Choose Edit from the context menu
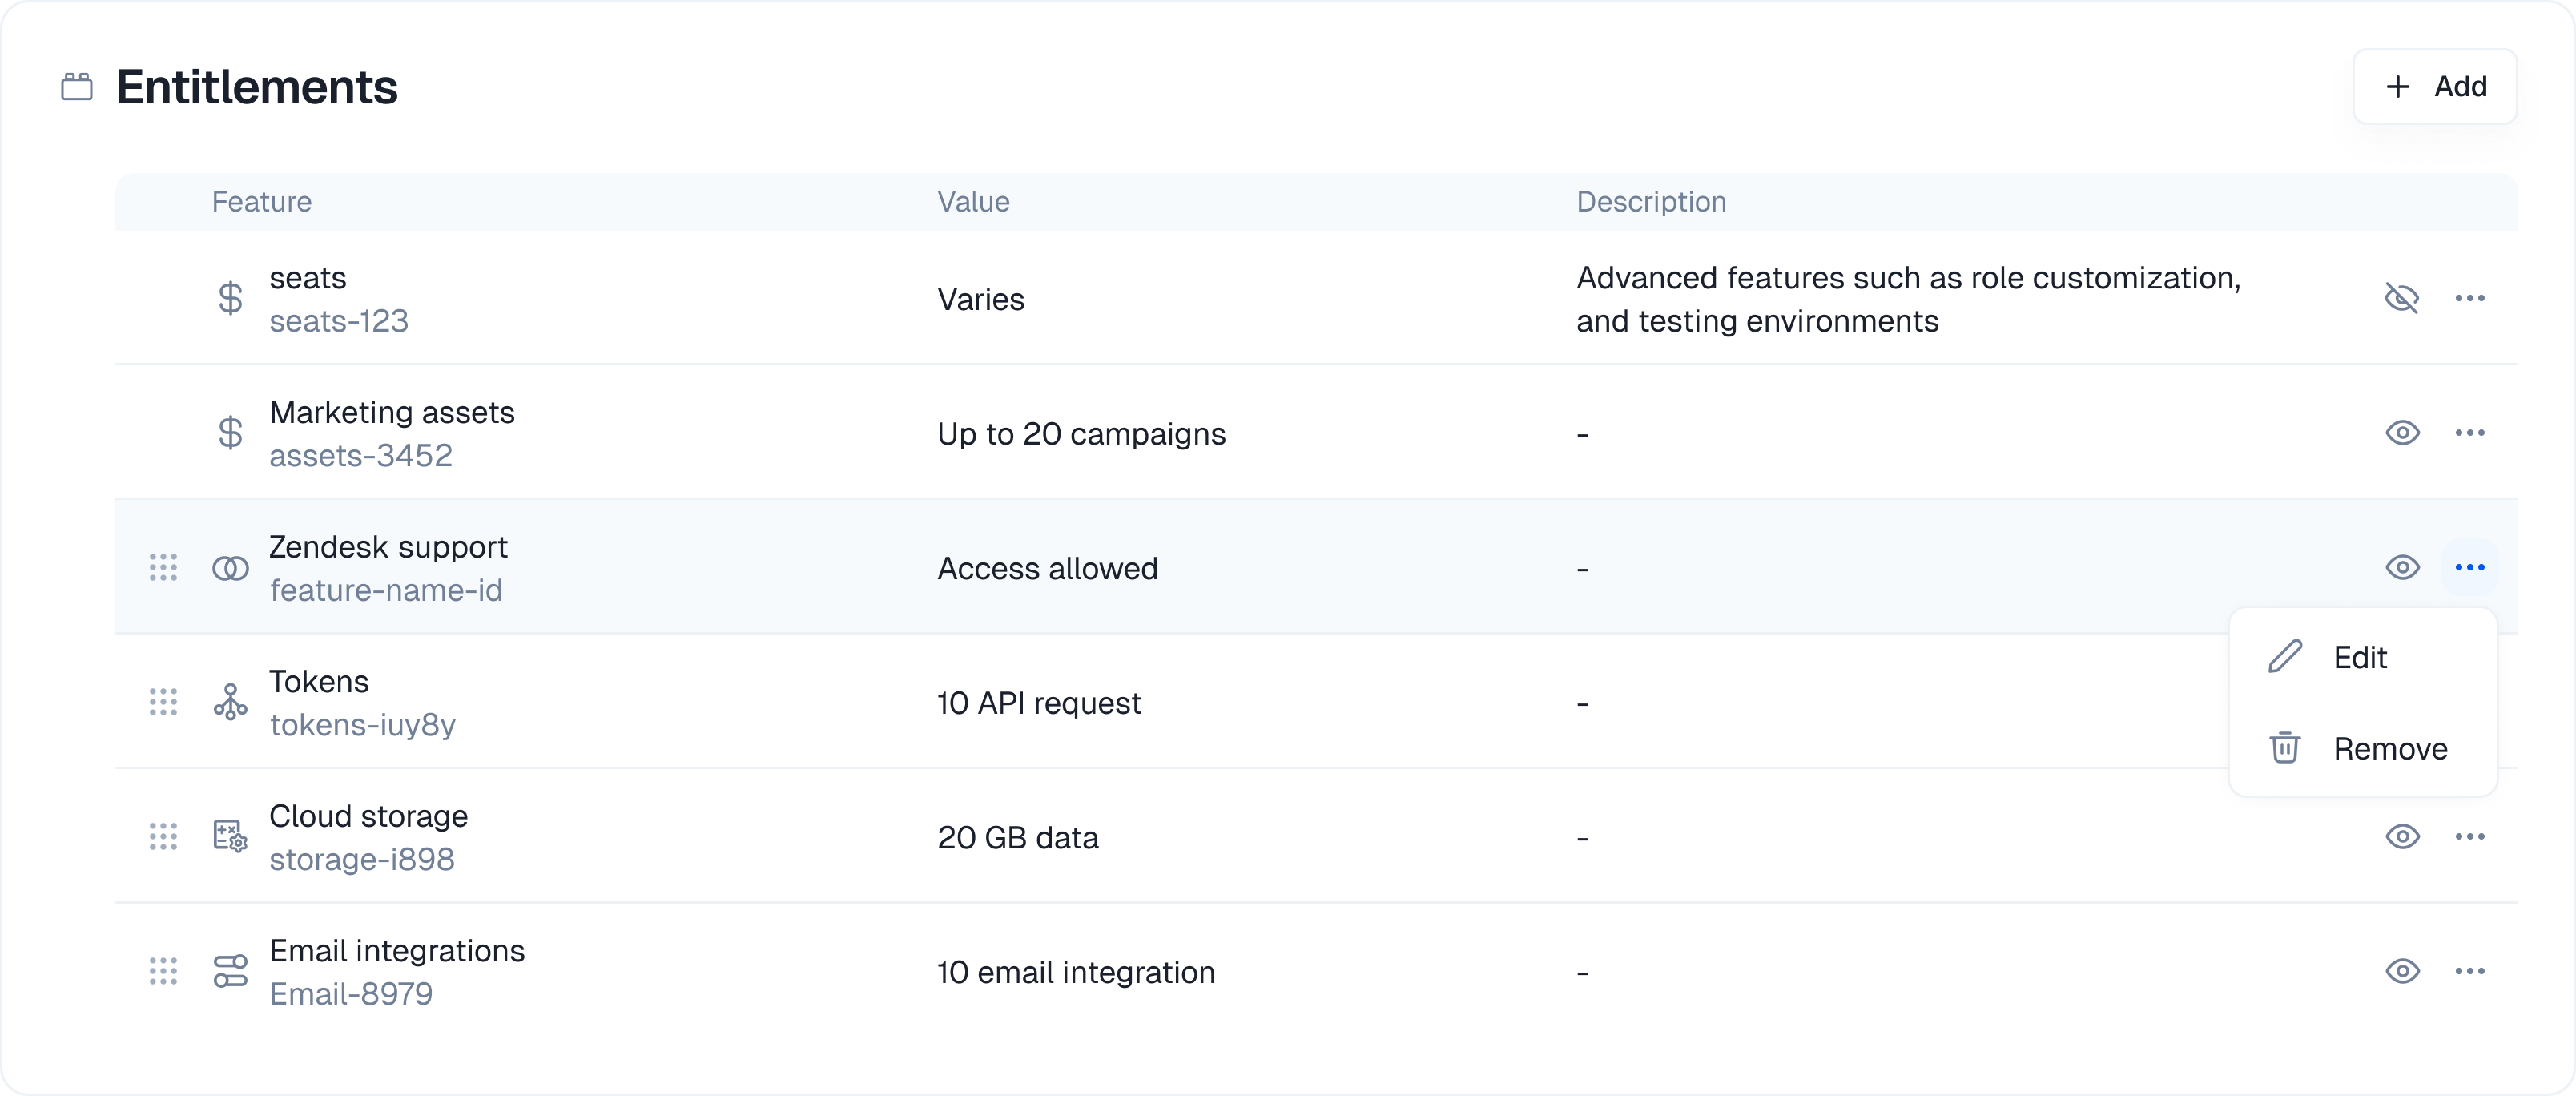 (x=2360, y=657)
